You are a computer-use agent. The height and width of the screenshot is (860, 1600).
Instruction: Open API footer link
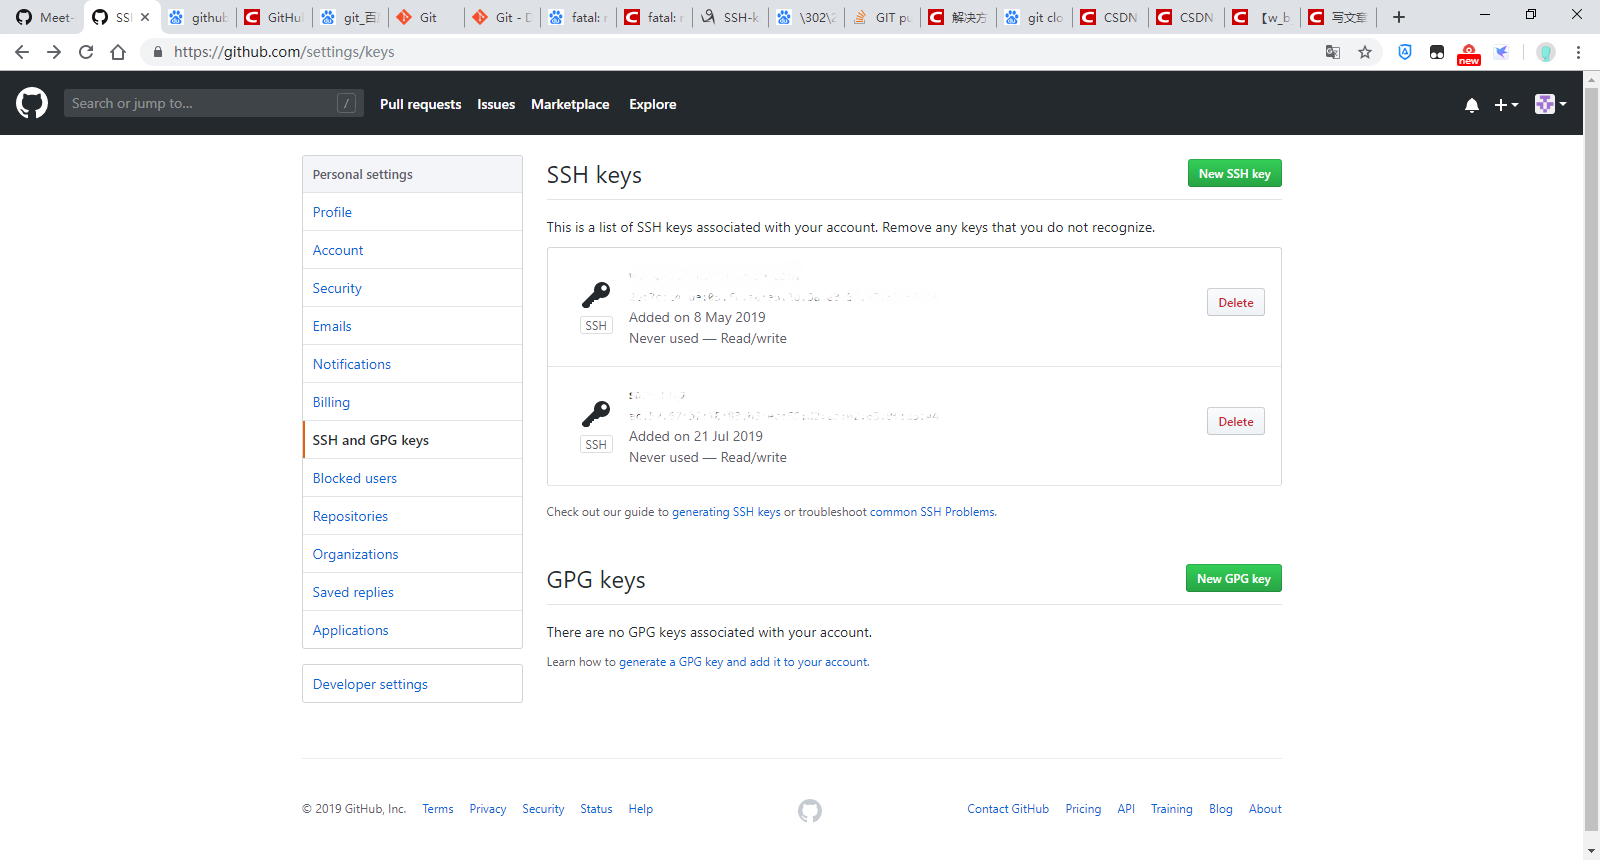(1126, 809)
